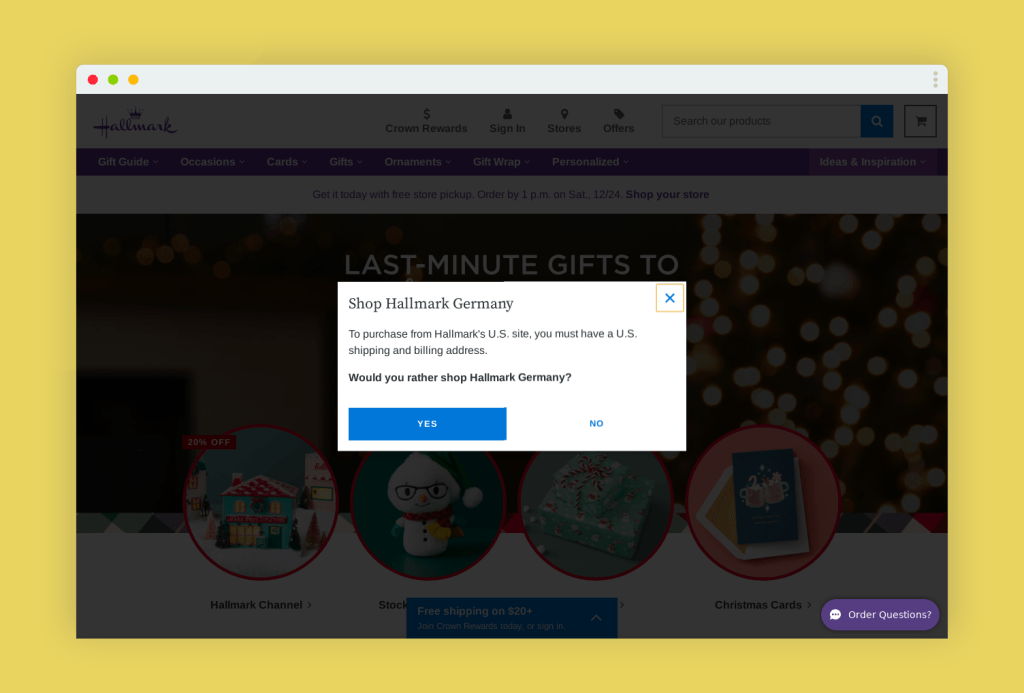Follow the Shop your store link
Screen dimensions: 1024x693
point(667,195)
